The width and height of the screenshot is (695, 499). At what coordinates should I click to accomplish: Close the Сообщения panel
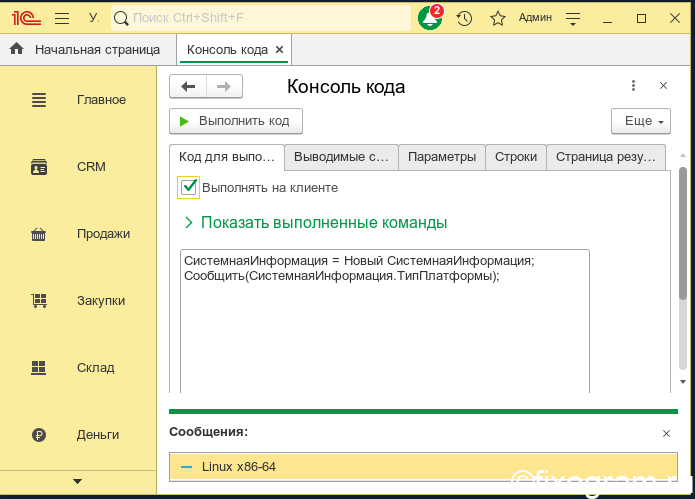(666, 433)
